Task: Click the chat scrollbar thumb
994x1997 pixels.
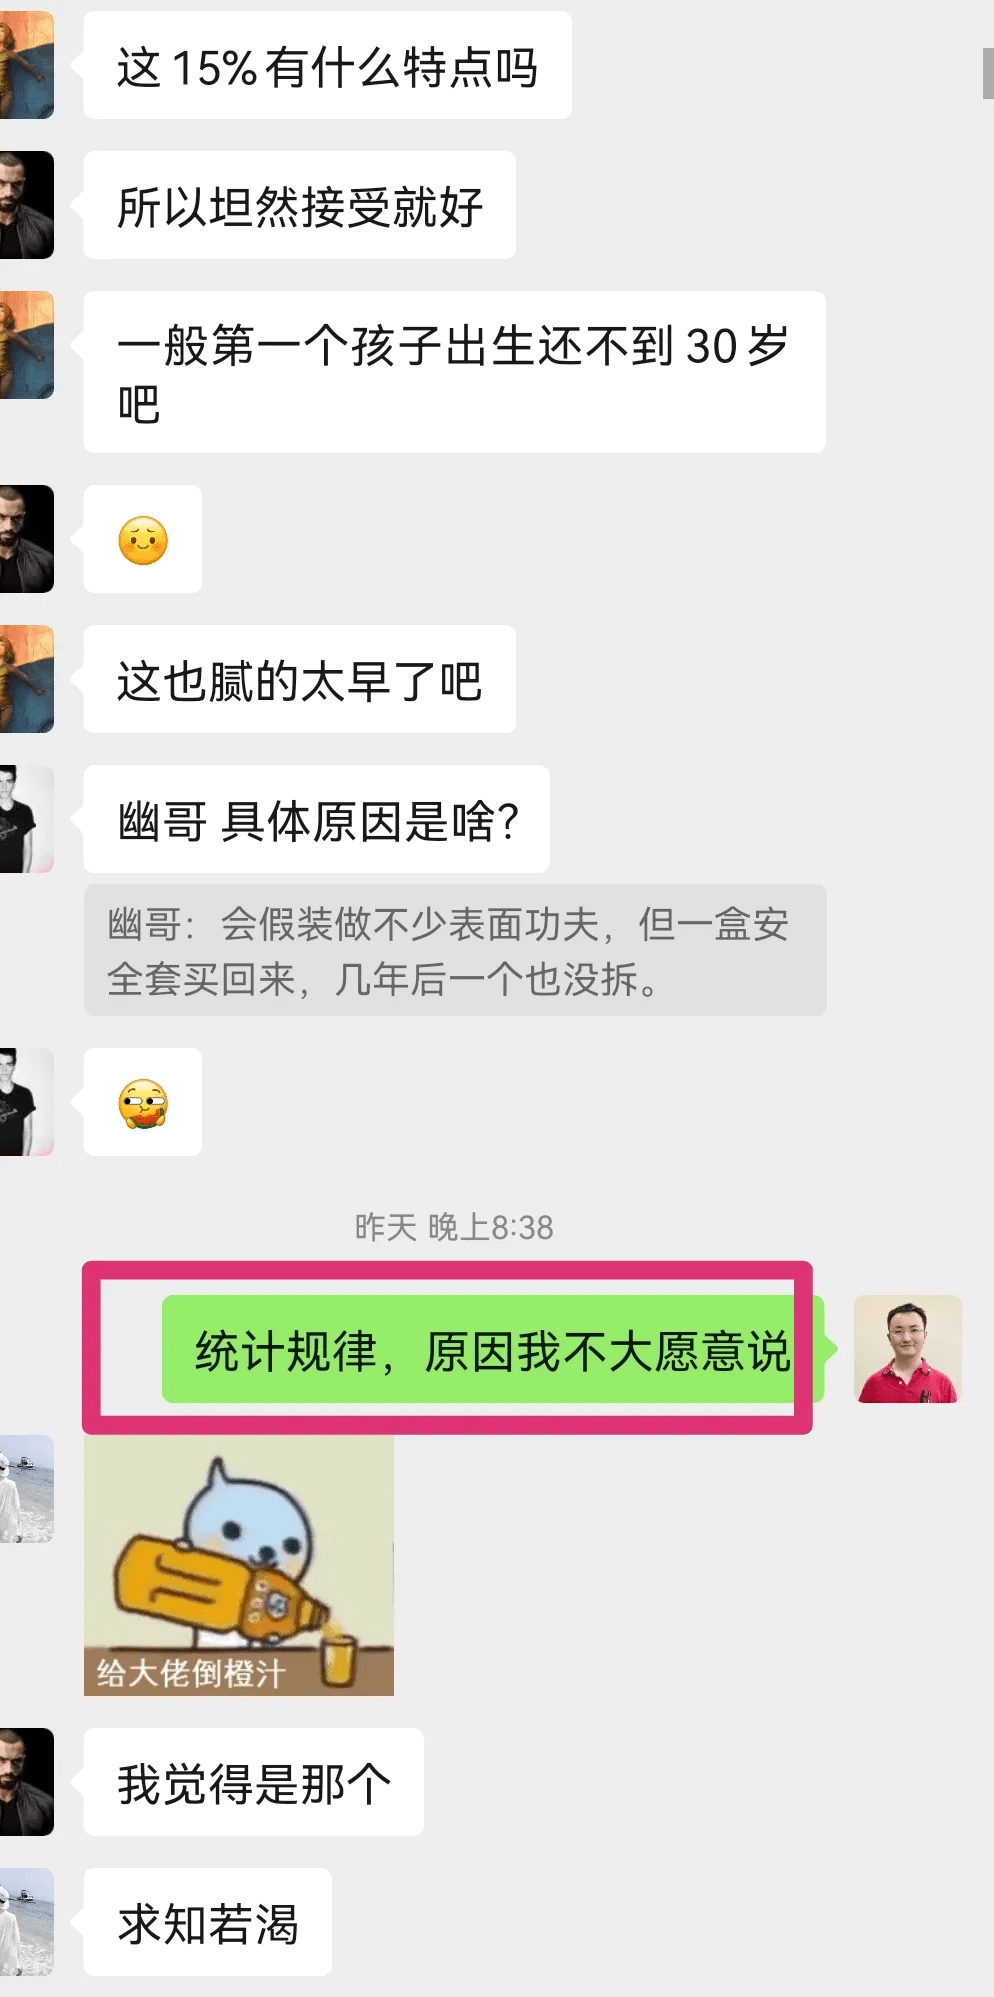Action: coord(988,72)
